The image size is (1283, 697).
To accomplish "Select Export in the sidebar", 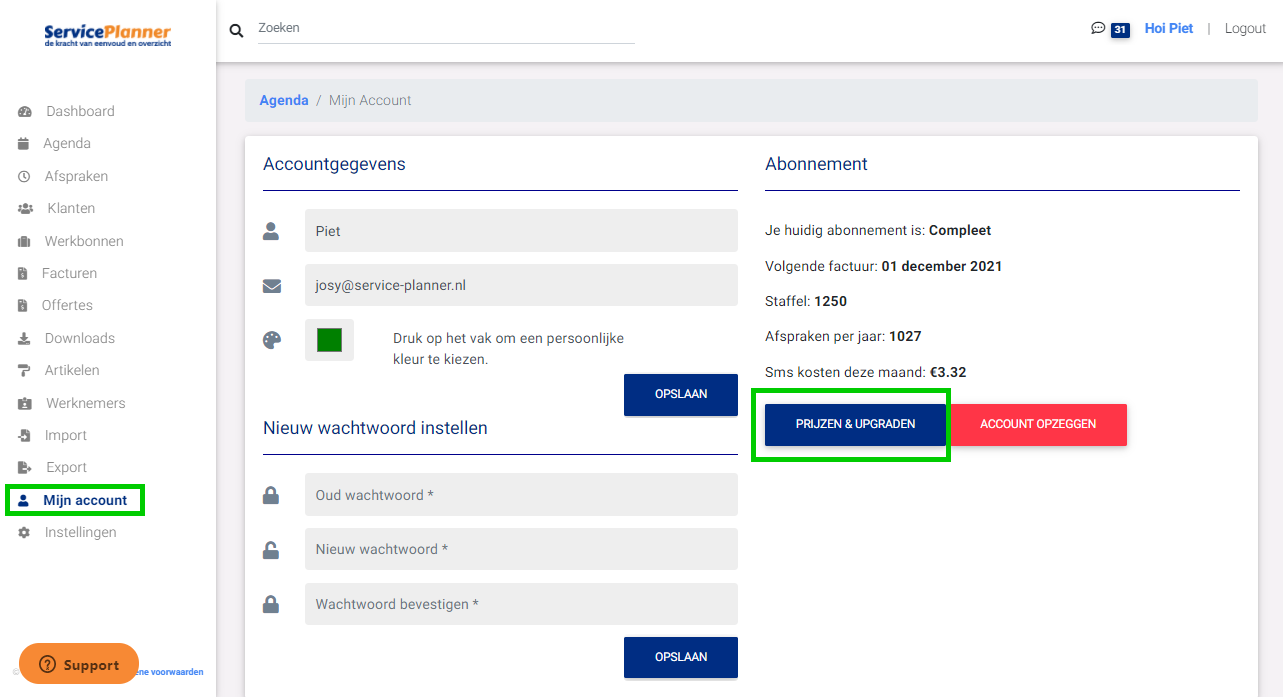I will [x=67, y=467].
